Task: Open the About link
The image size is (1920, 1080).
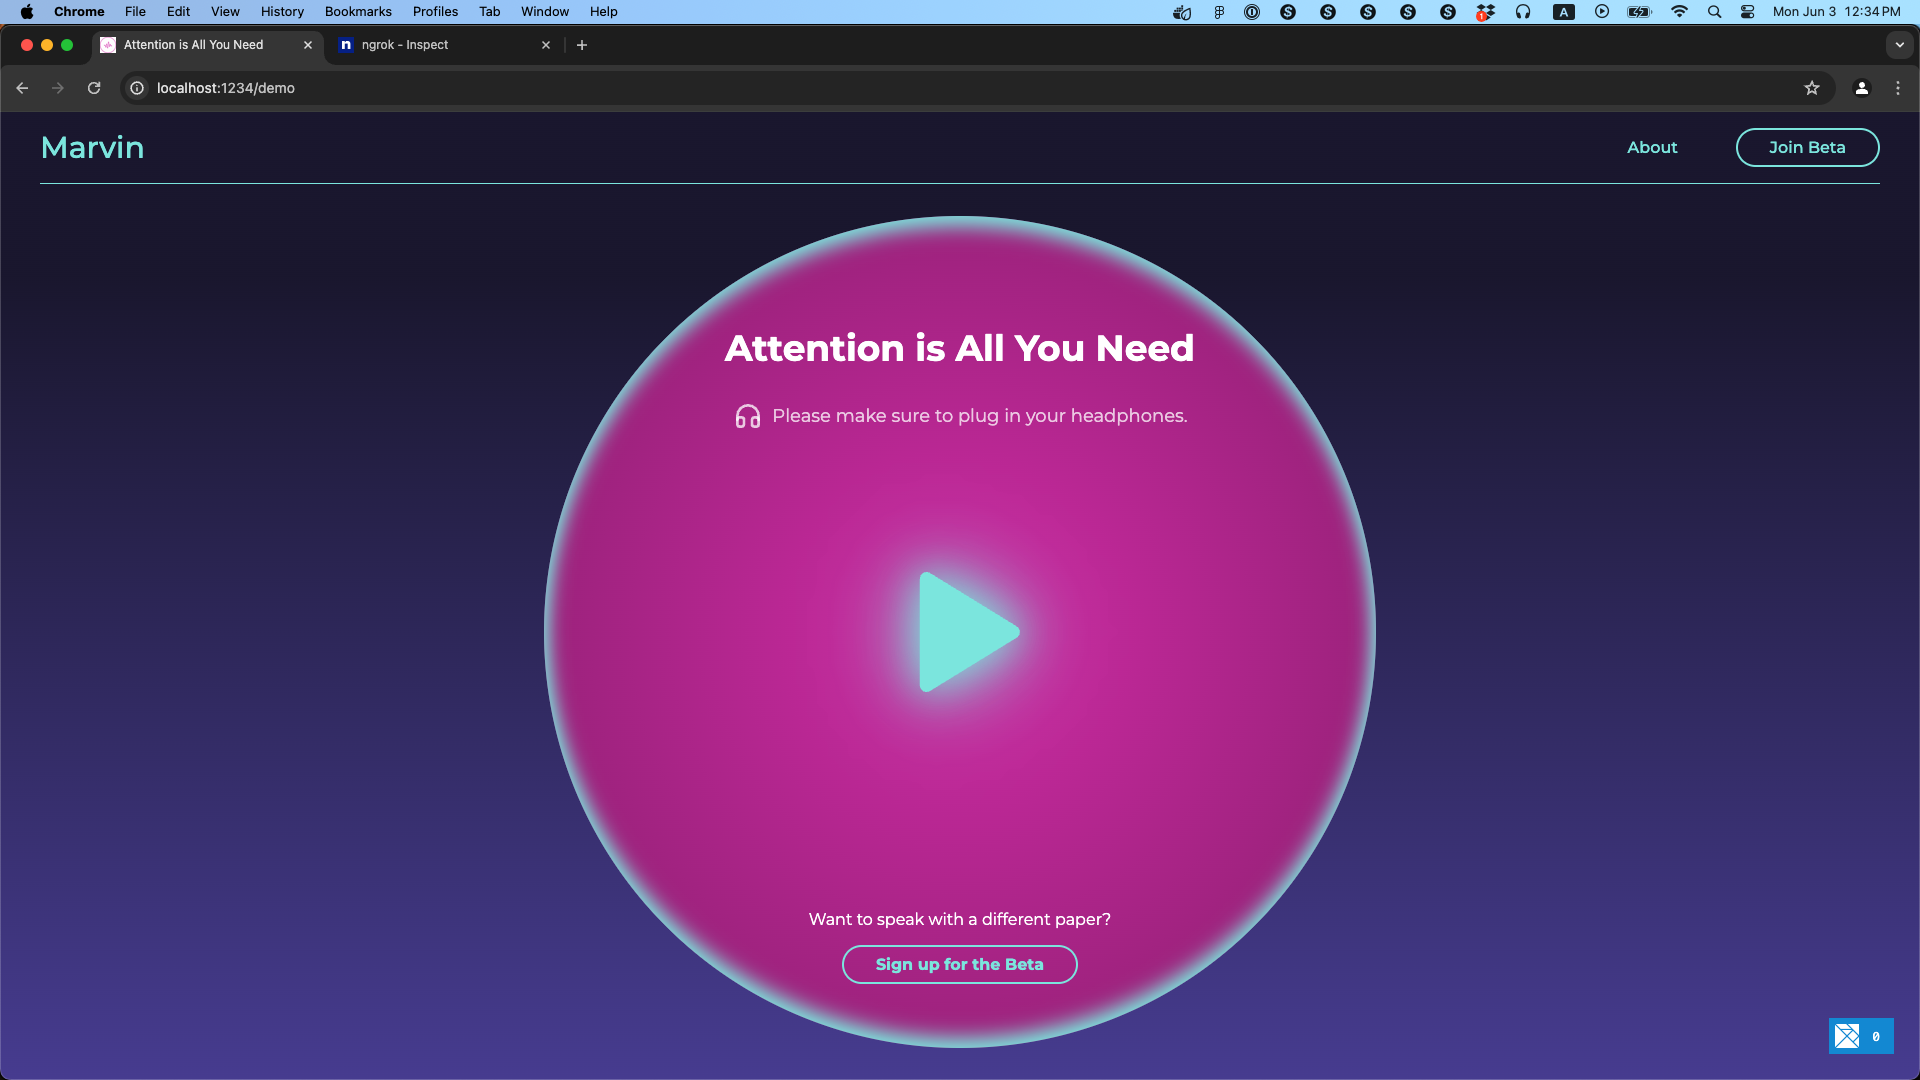Action: [1651, 147]
